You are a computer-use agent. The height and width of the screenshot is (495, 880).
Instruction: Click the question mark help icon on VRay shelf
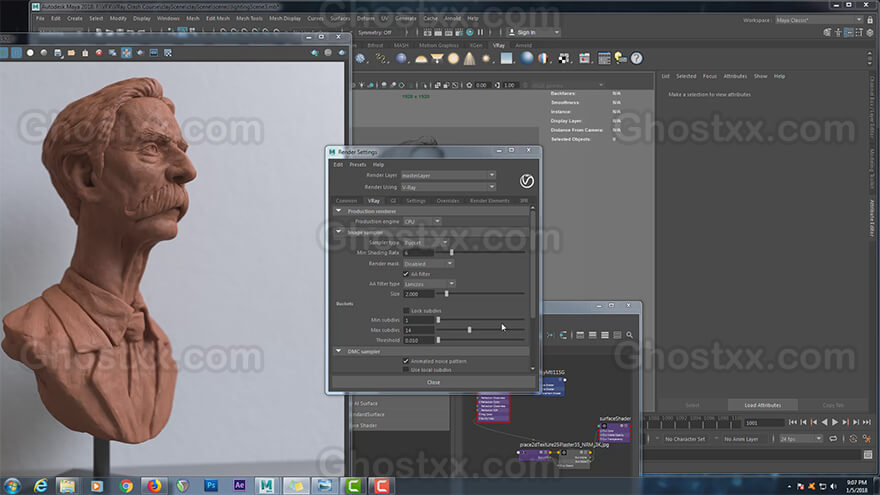pos(636,58)
